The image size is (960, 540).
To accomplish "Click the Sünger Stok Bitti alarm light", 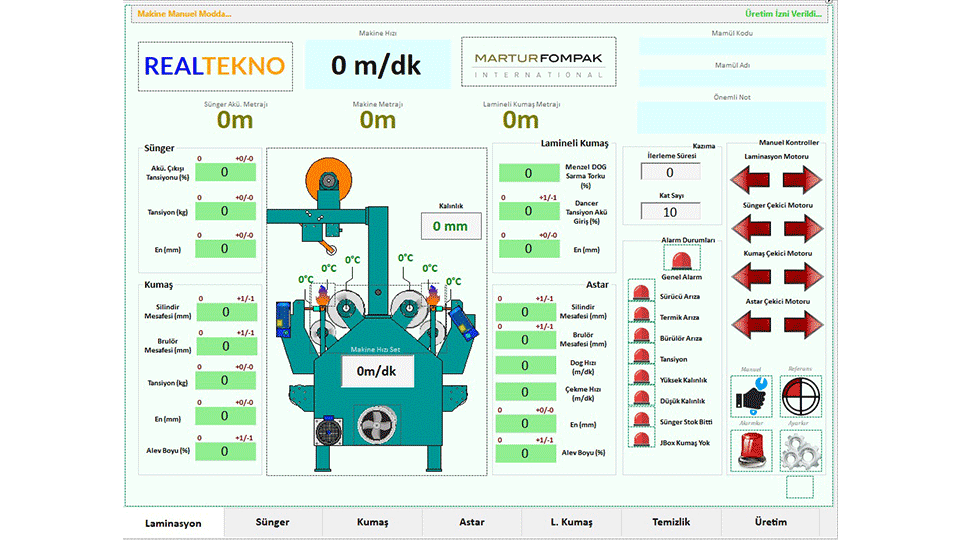I will (640, 421).
